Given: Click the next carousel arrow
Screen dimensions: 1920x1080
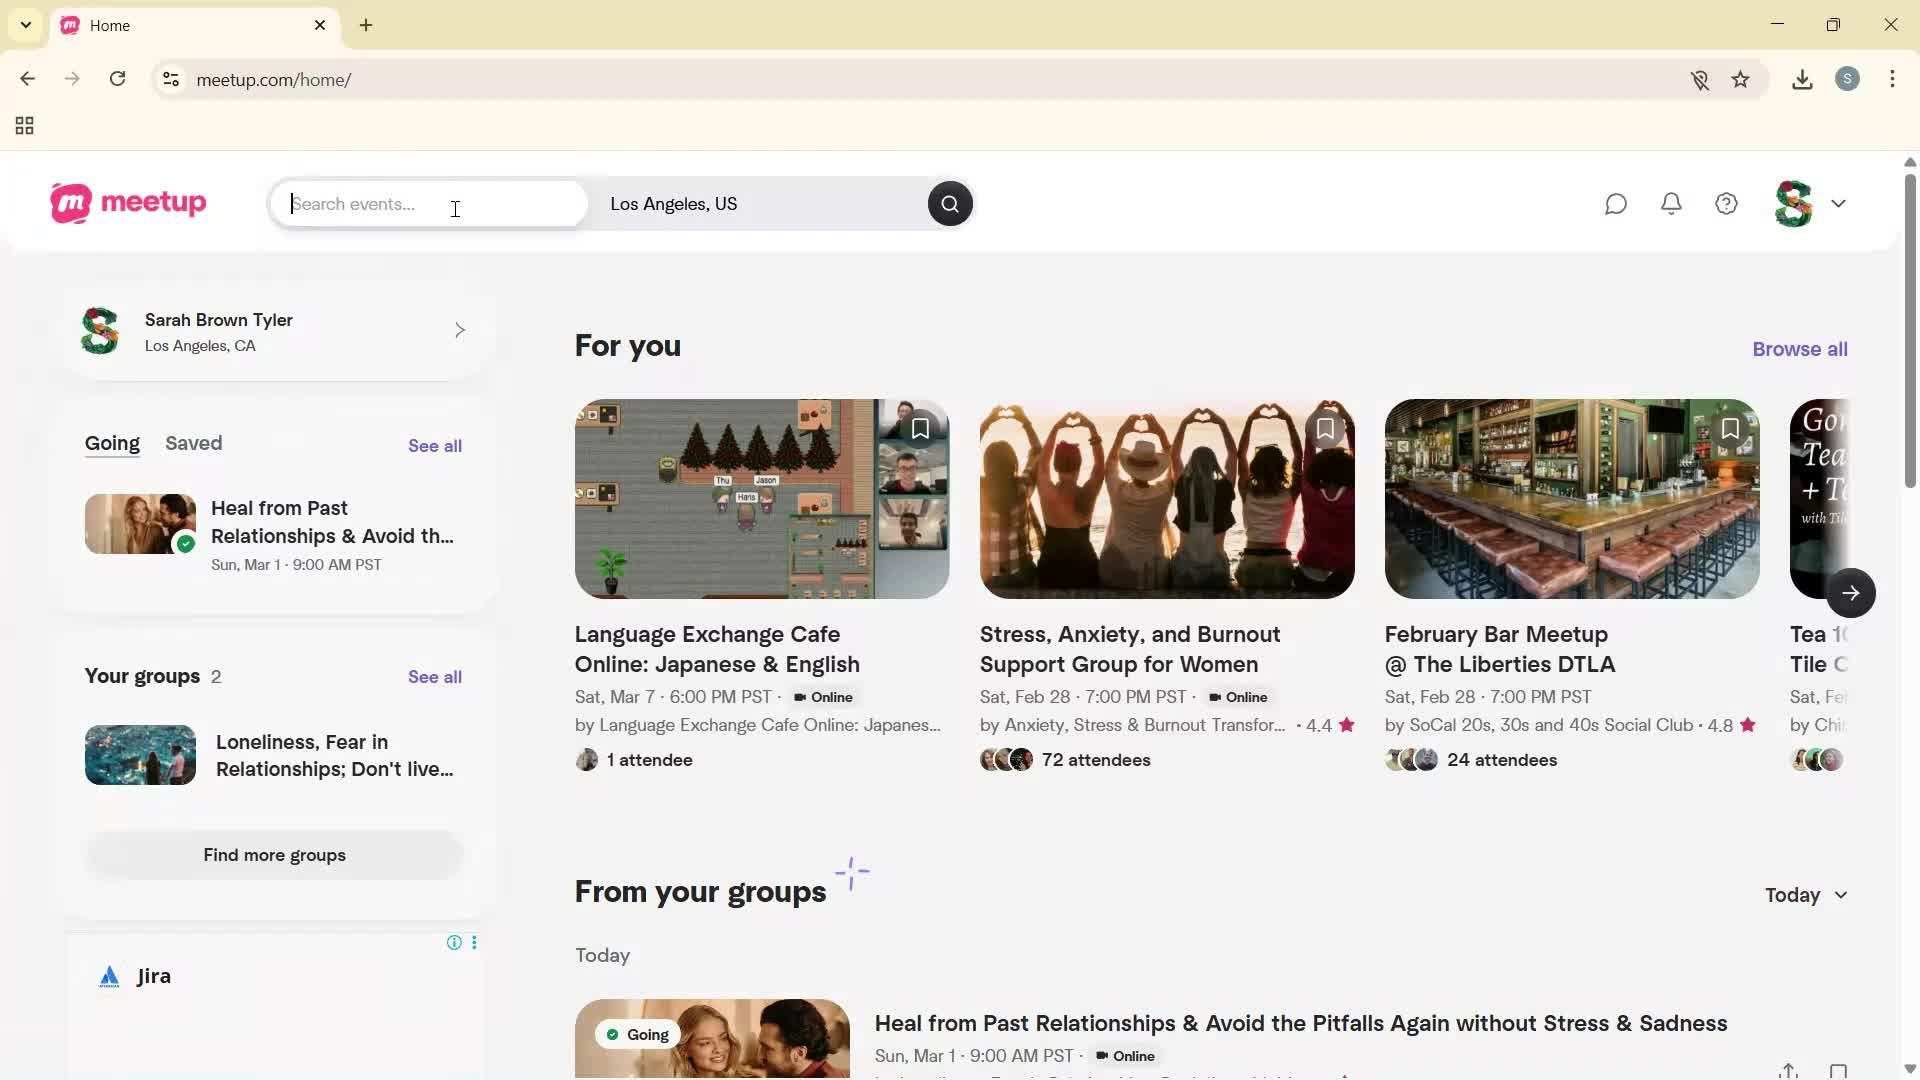Looking at the screenshot, I should click(1851, 593).
